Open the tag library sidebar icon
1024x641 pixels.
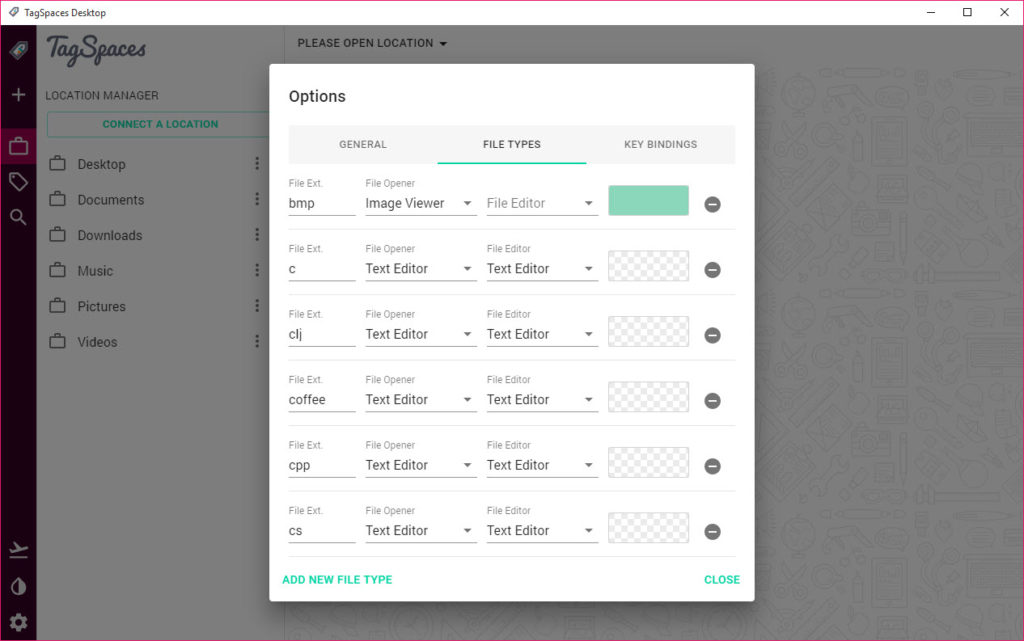[18, 181]
